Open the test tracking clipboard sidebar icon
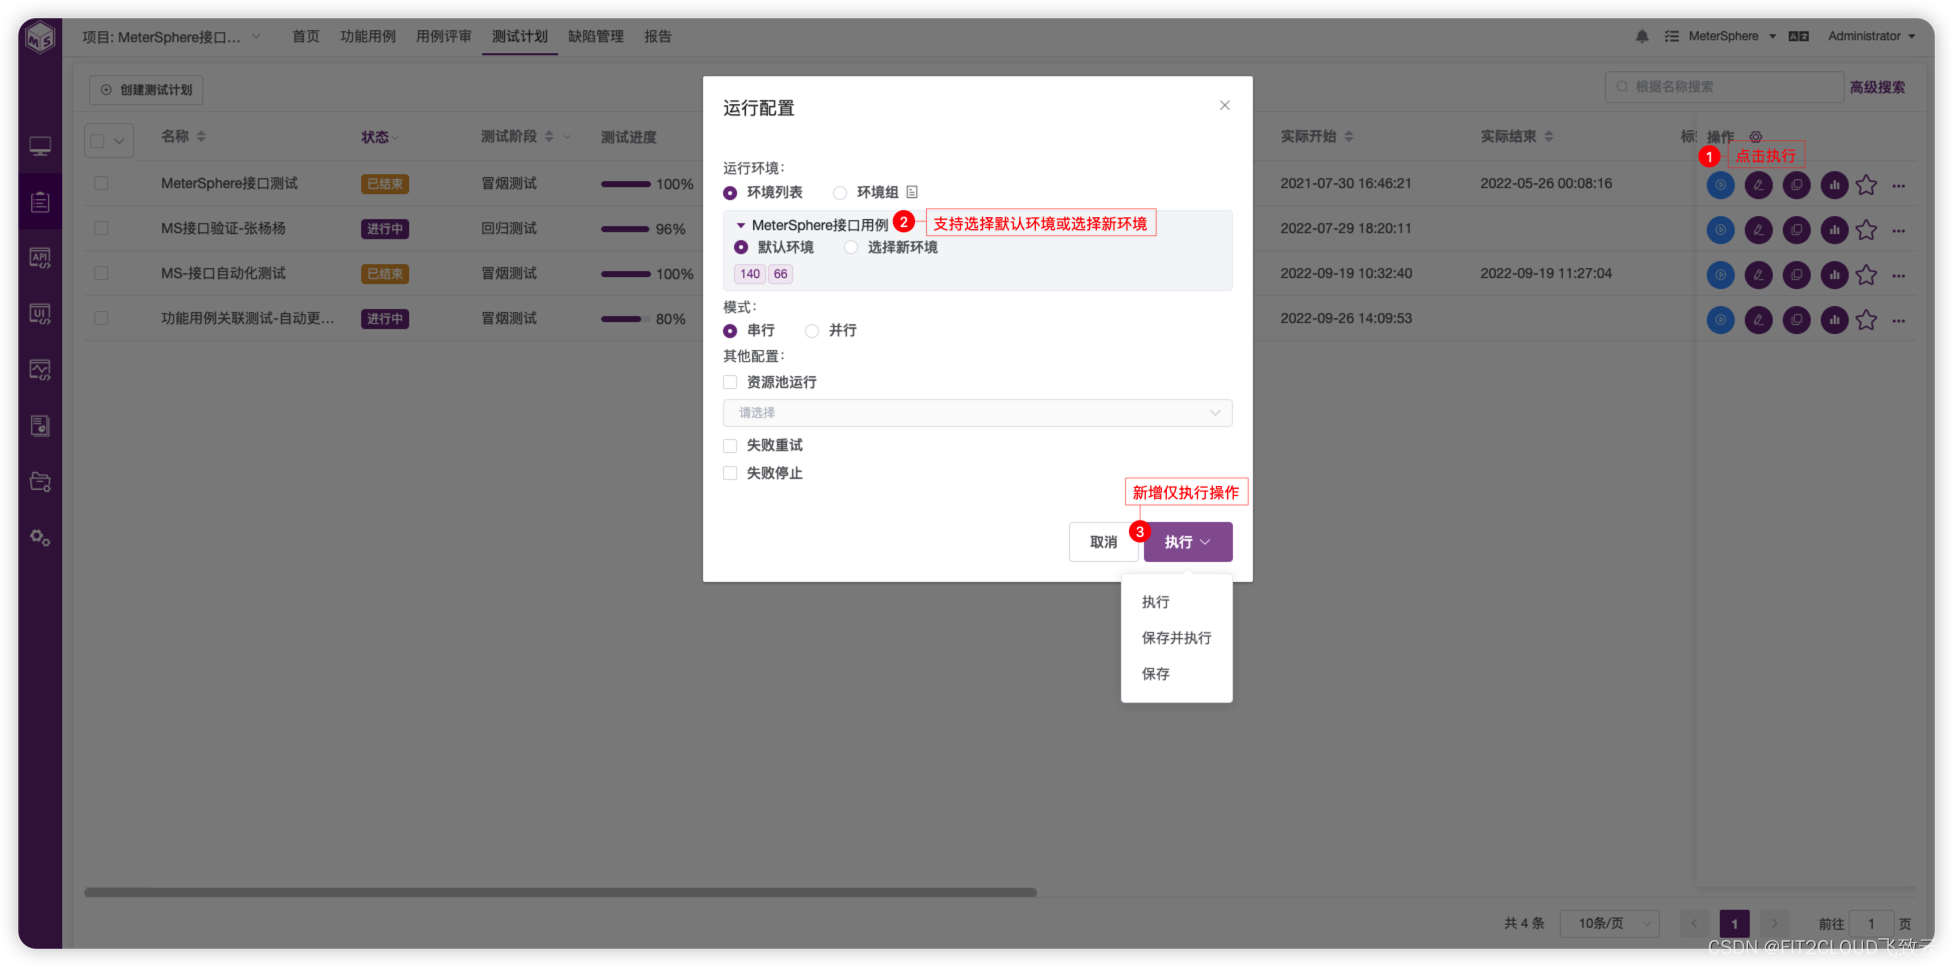 (x=40, y=202)
